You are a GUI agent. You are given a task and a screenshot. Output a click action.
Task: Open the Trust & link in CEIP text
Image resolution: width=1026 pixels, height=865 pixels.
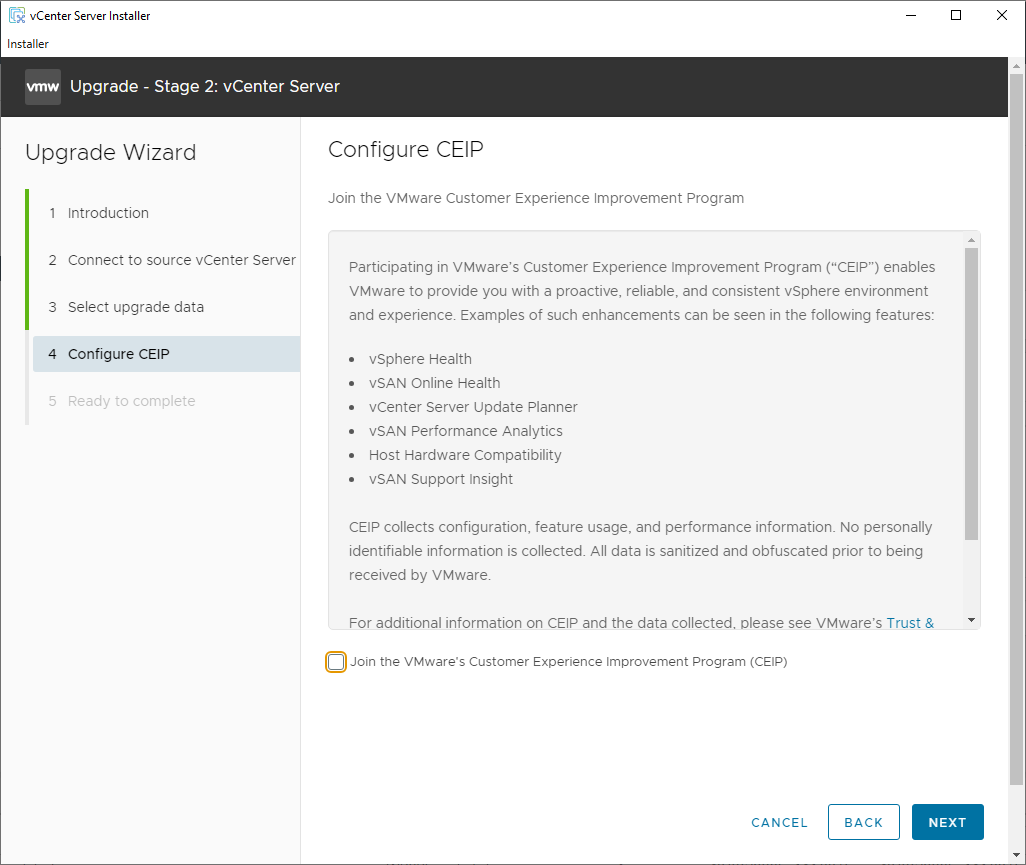pos(910,623)
